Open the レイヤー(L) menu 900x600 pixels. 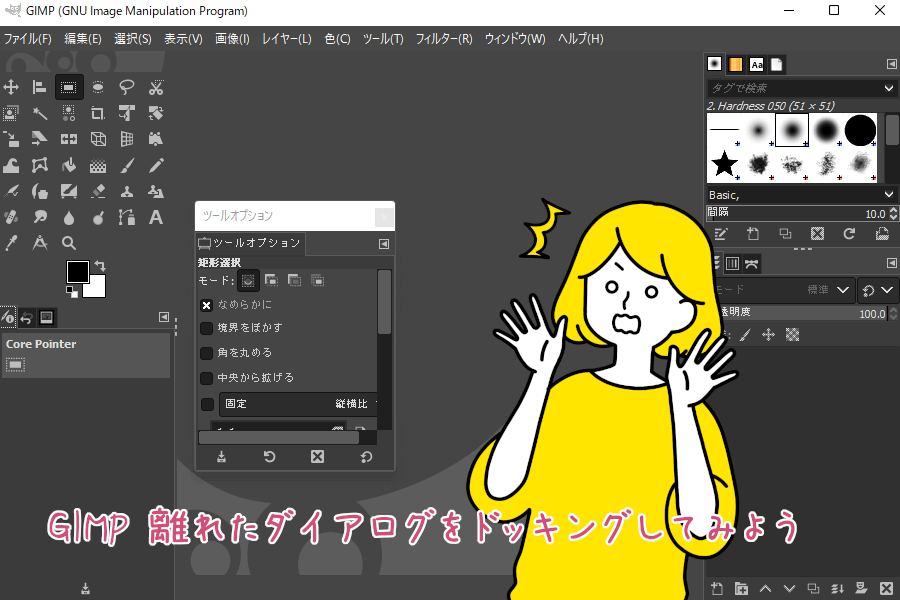click(286, 38)
